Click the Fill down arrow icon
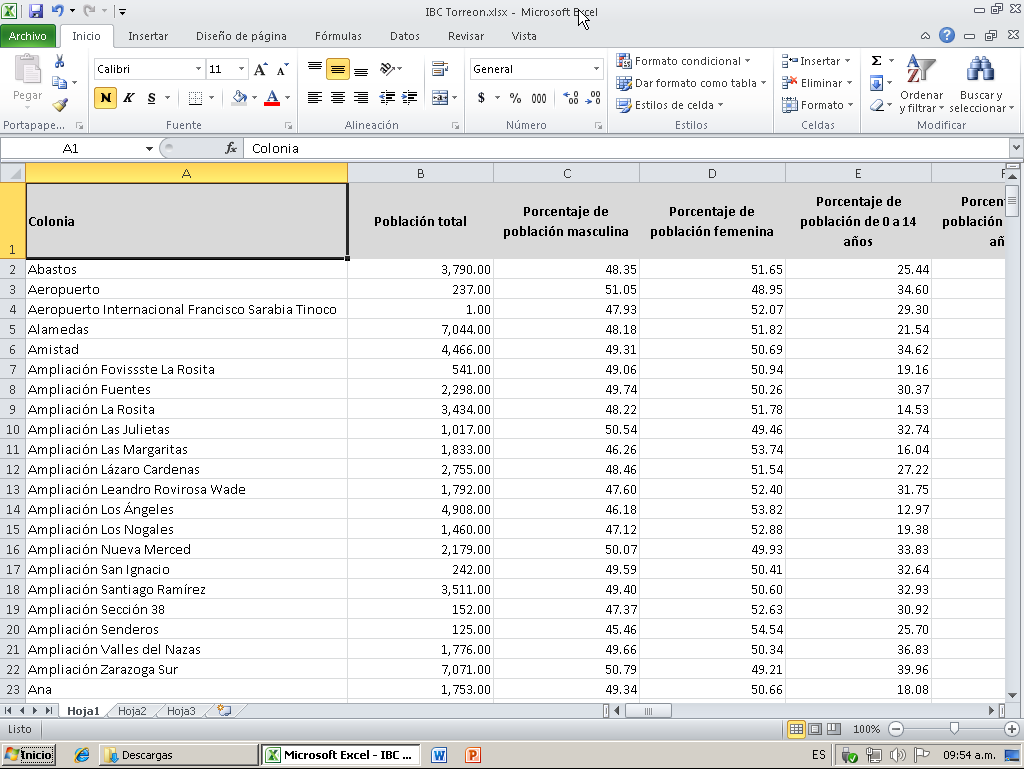The height and width of the screenshot is (769, 1024). (x=876, y=83)
